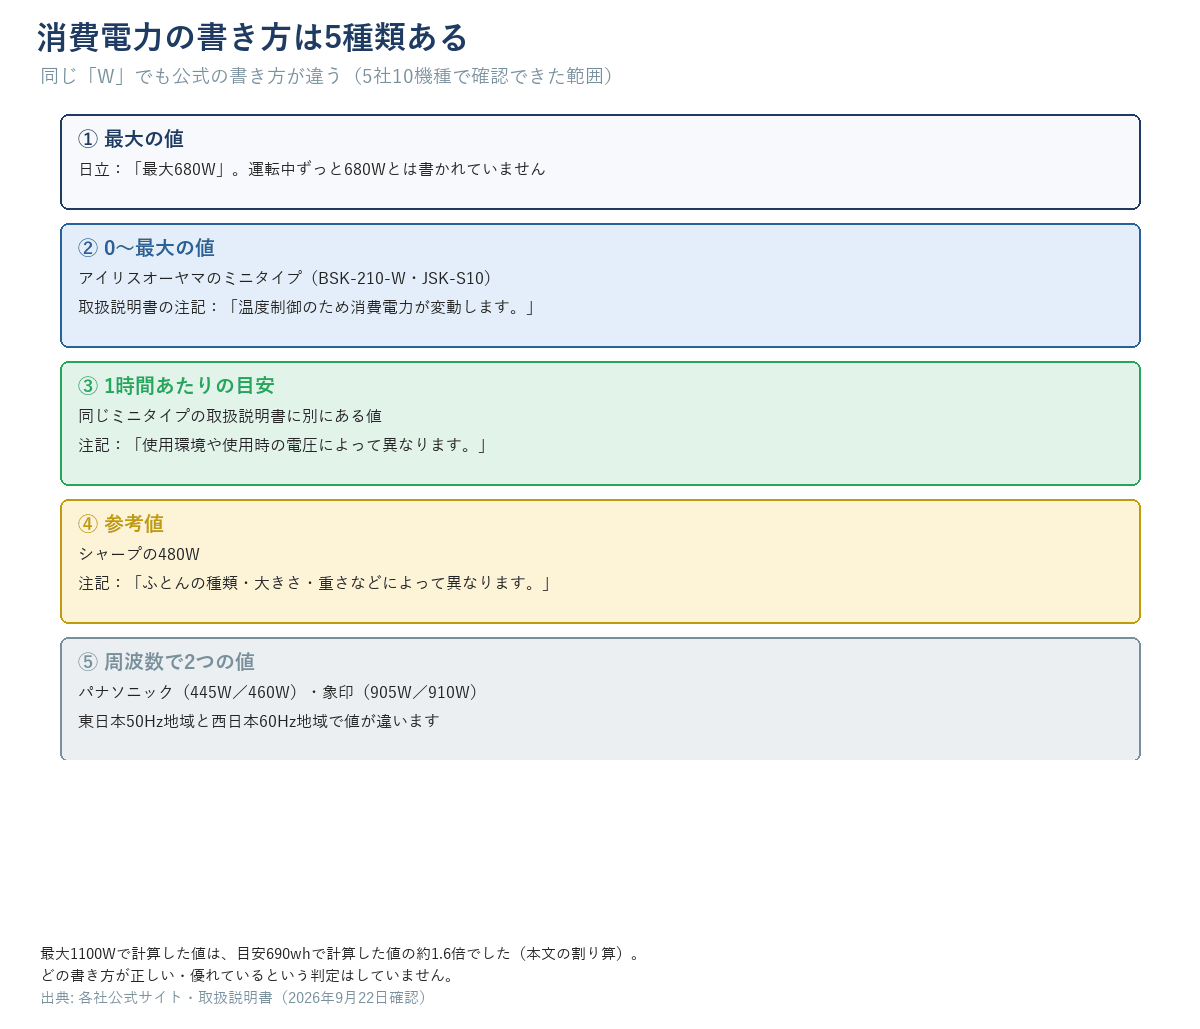Screen dimensions: 1200x1029
Task: Click the line シャープの480W
Action: 139,554
